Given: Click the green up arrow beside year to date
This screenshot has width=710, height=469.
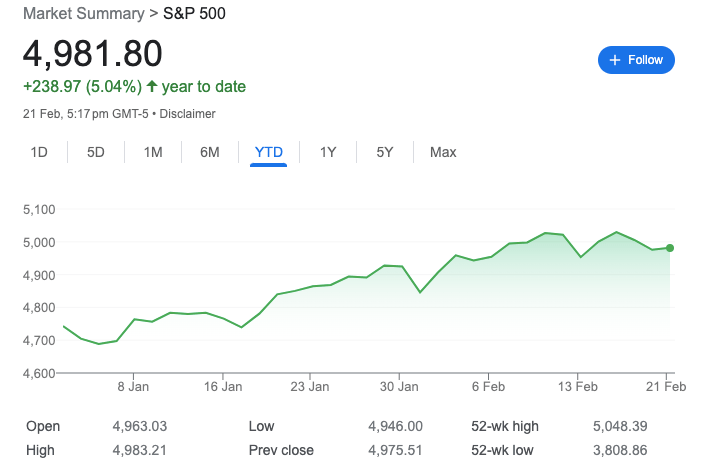Looking at the screenshot, I should pyautogui.click(x=152, y=86).
